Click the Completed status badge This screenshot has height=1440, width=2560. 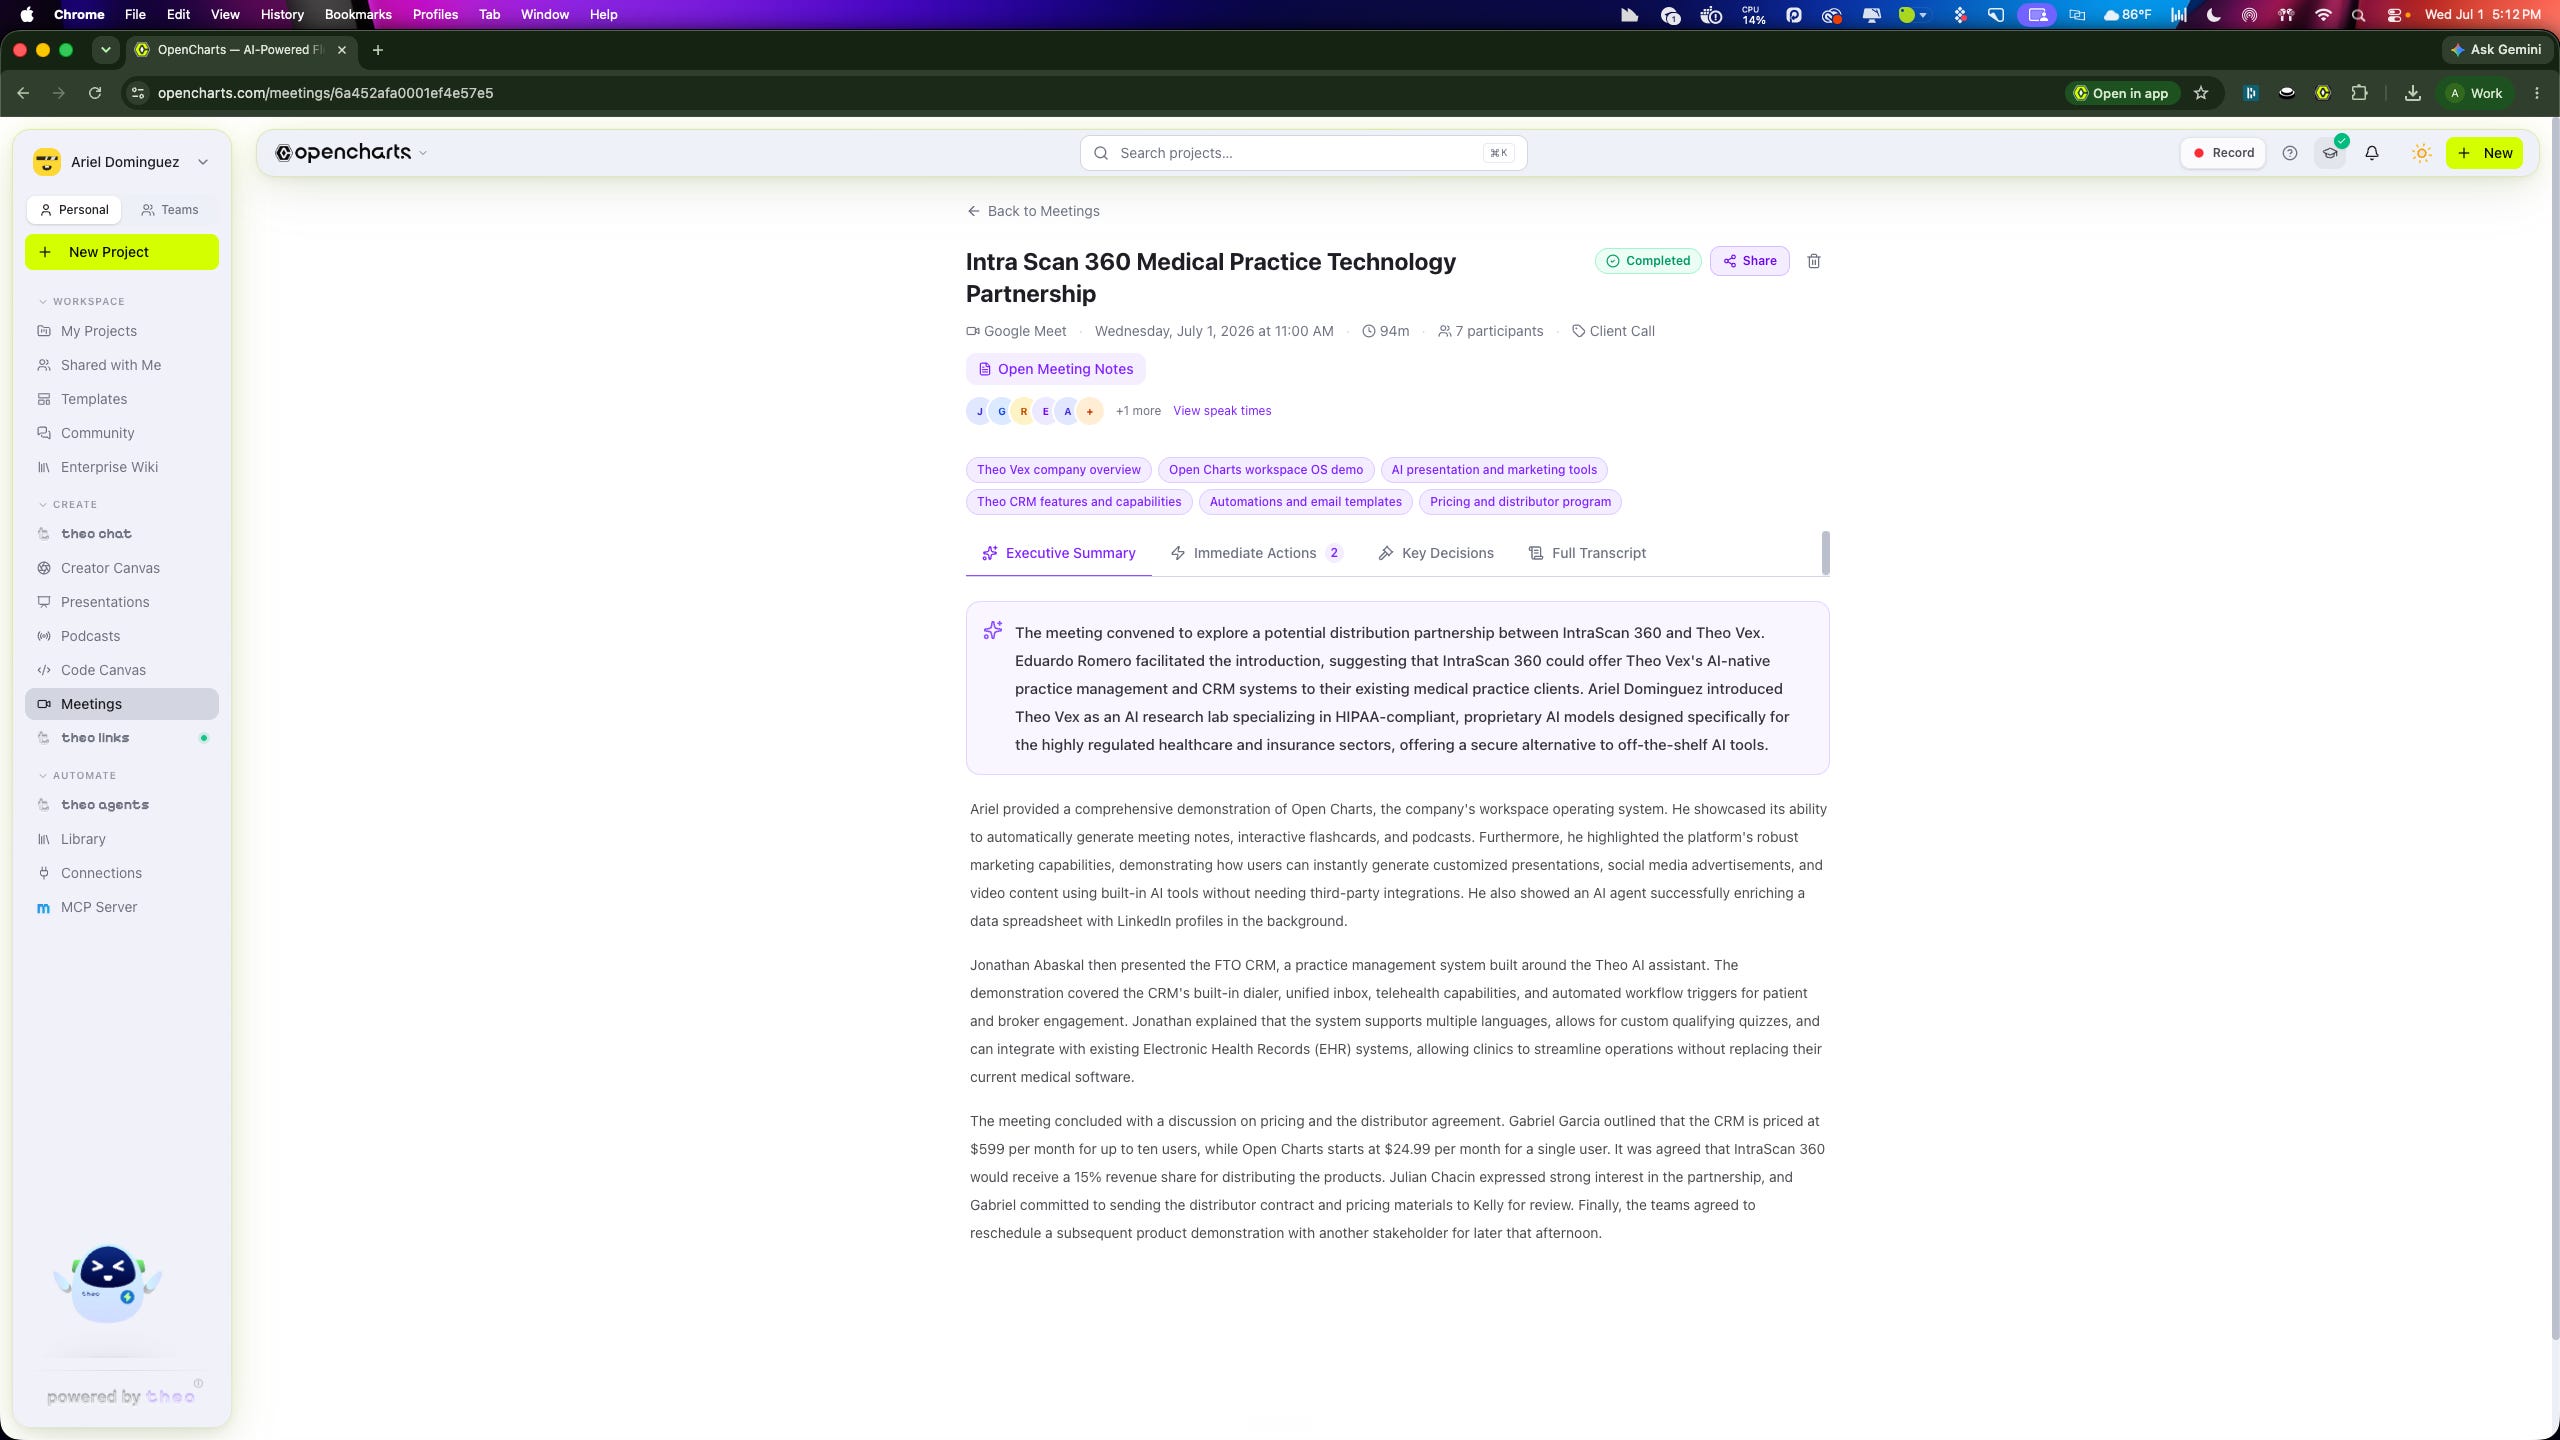tap(1647, 261)
